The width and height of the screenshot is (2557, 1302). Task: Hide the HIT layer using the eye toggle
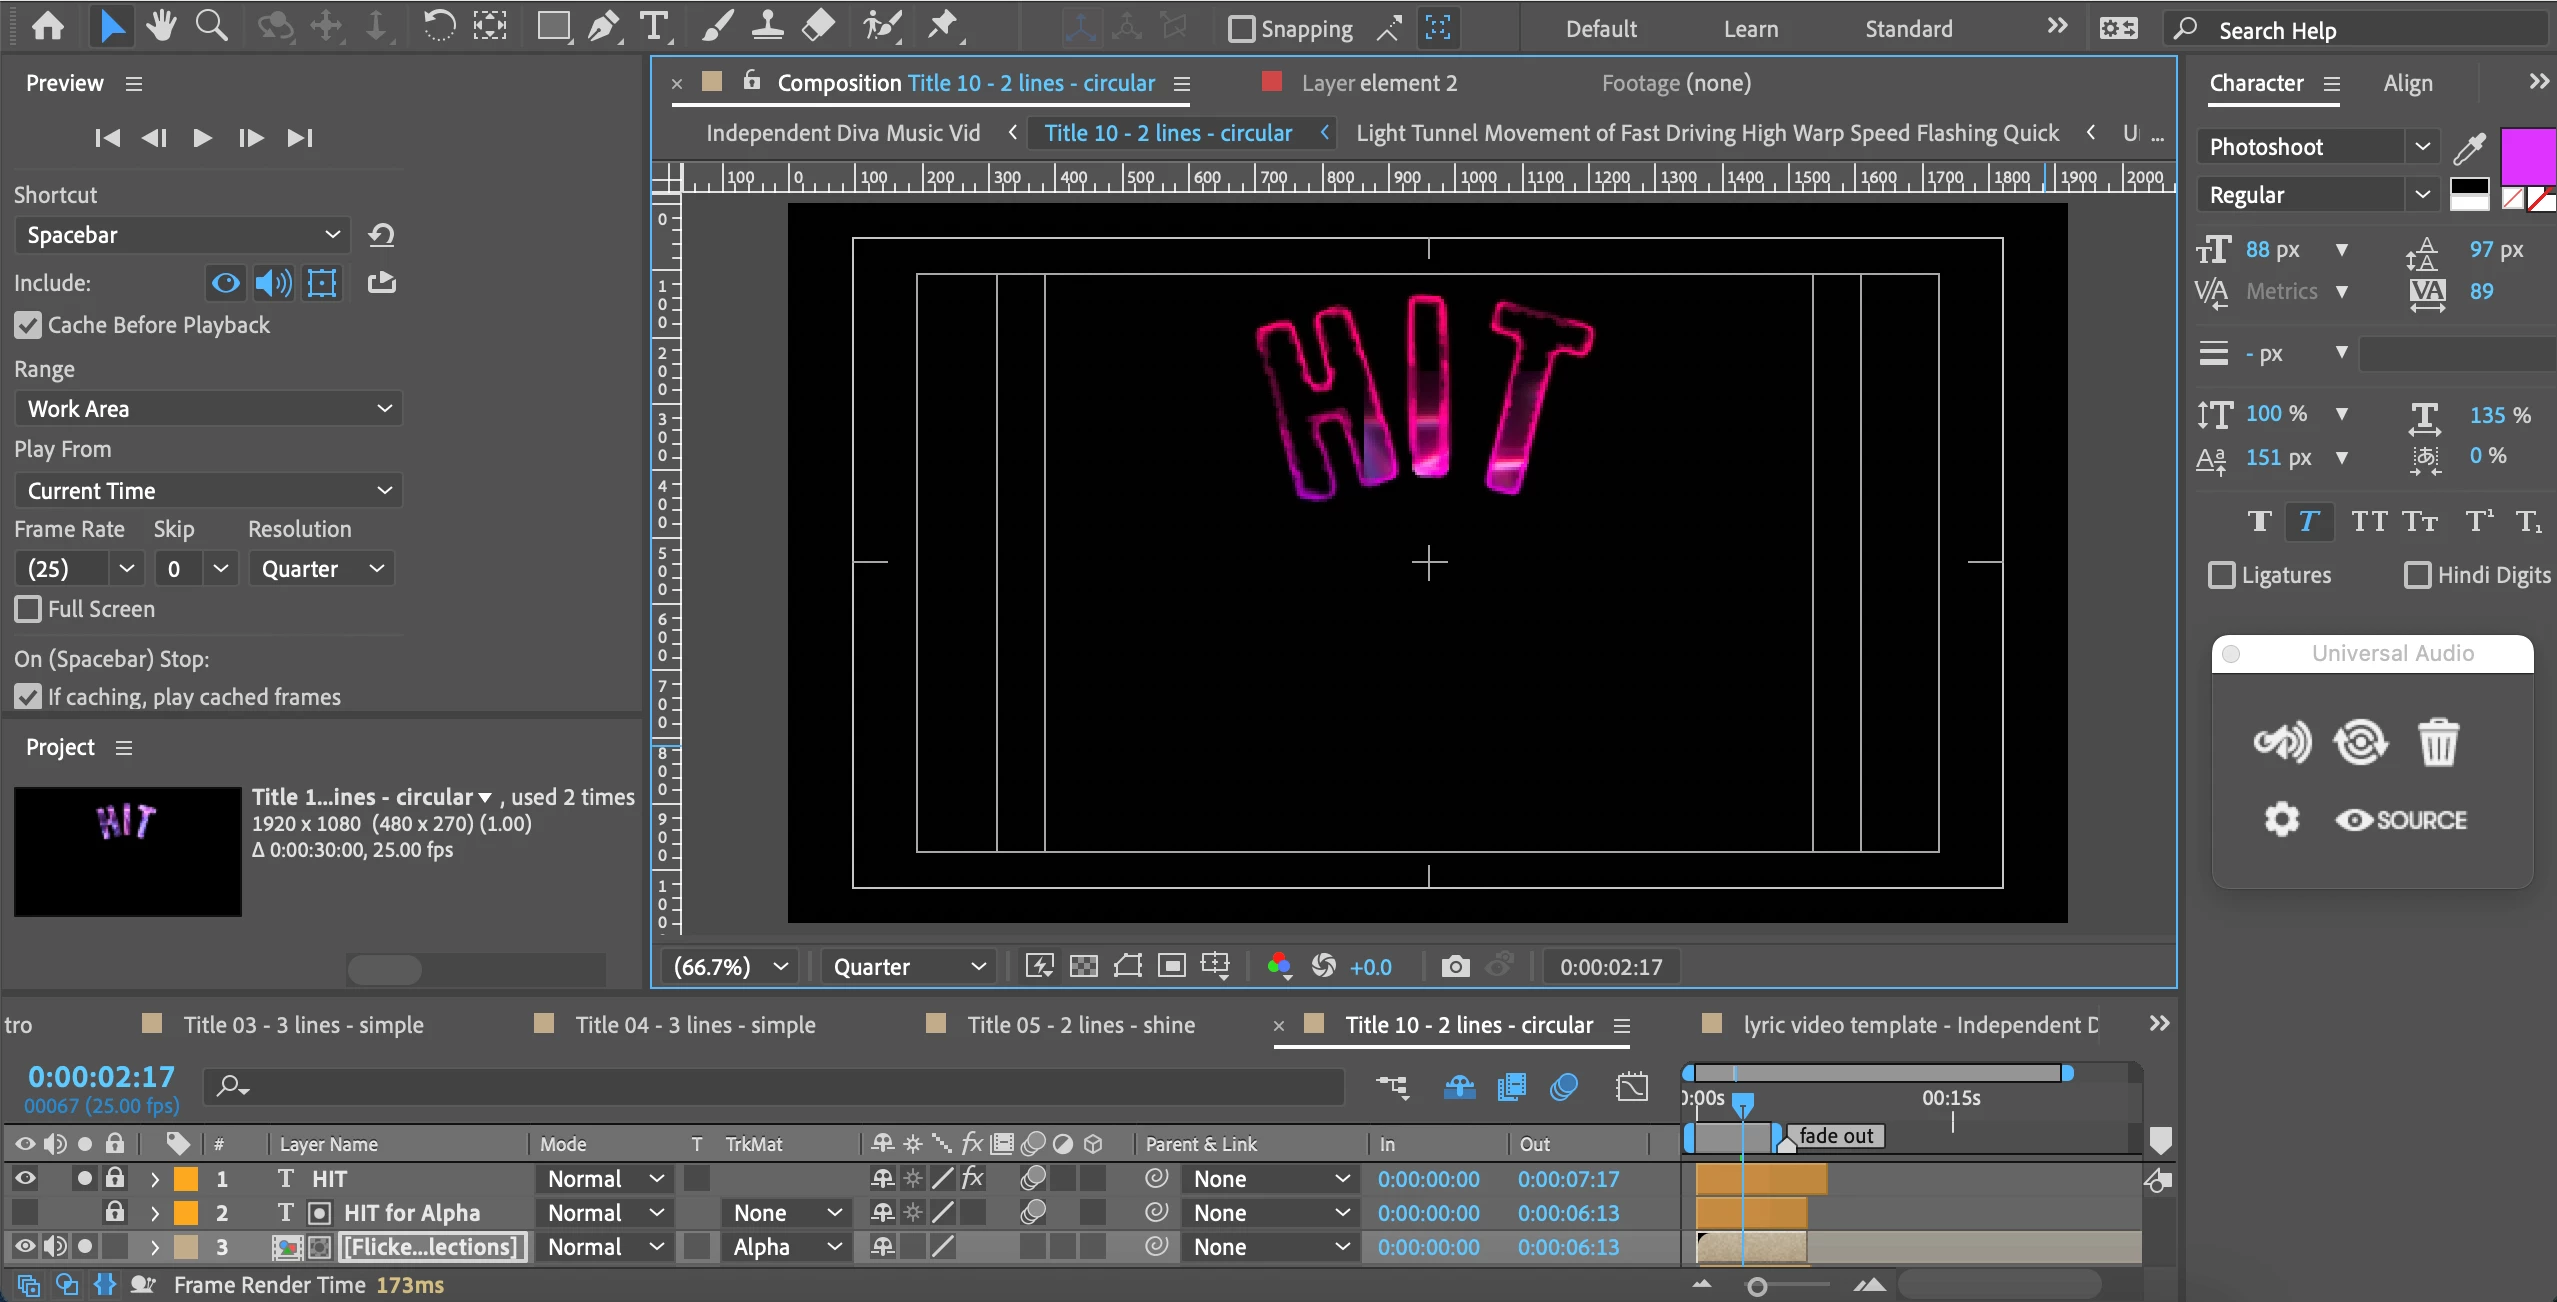tap(25, 1178)
